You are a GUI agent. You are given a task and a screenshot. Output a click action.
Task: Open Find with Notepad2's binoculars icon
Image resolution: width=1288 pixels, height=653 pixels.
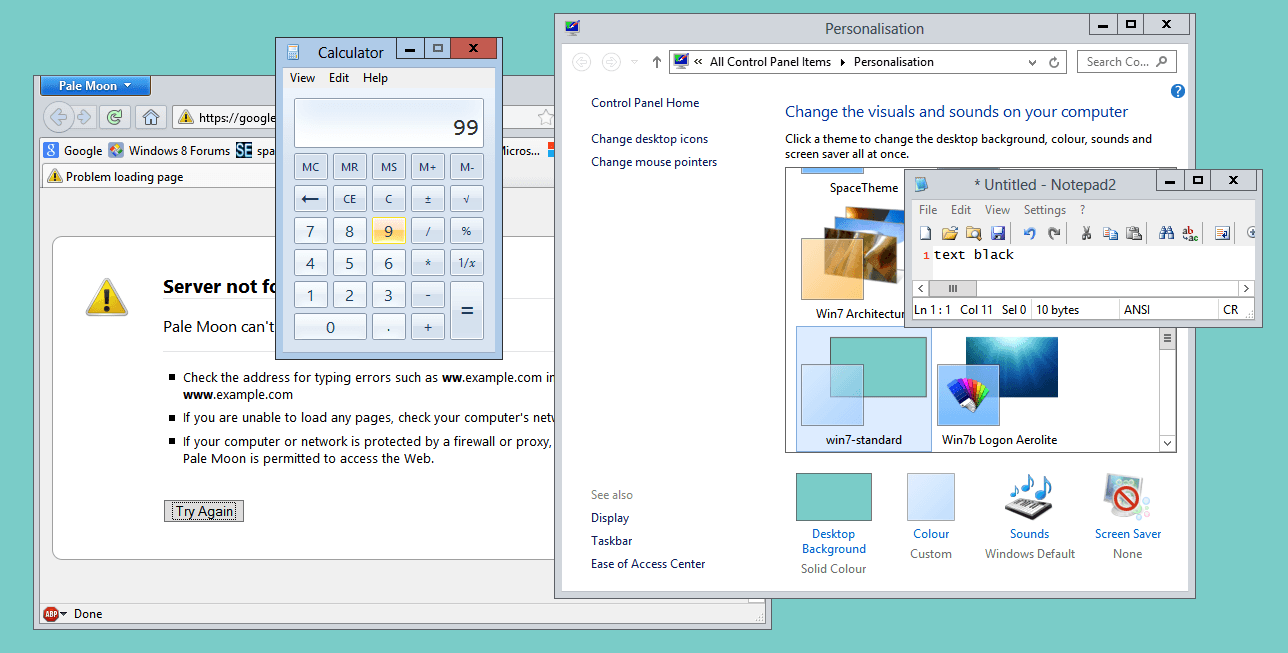tap(1166, 233)
